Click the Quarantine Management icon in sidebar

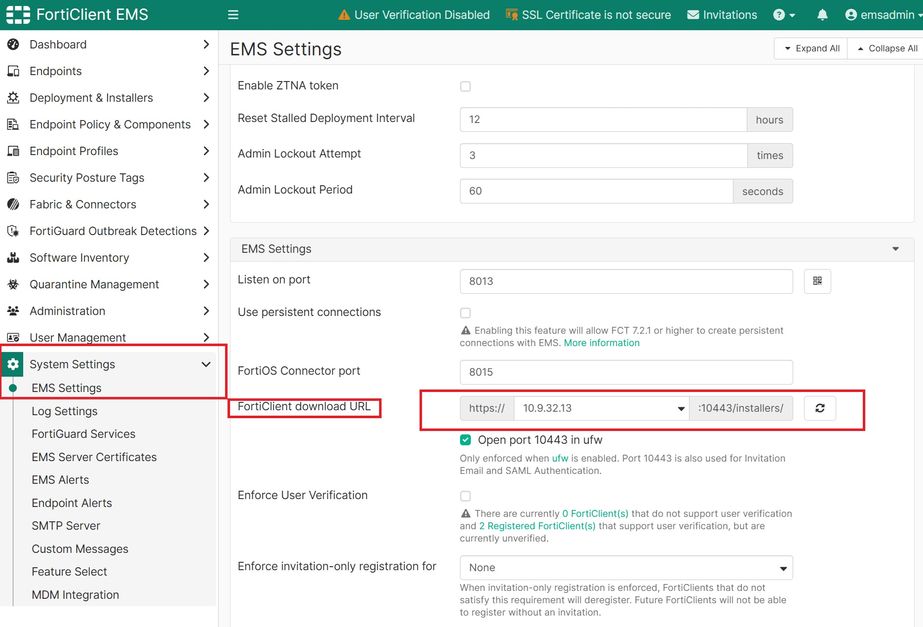pyautogui.click(x=13, y=284)
